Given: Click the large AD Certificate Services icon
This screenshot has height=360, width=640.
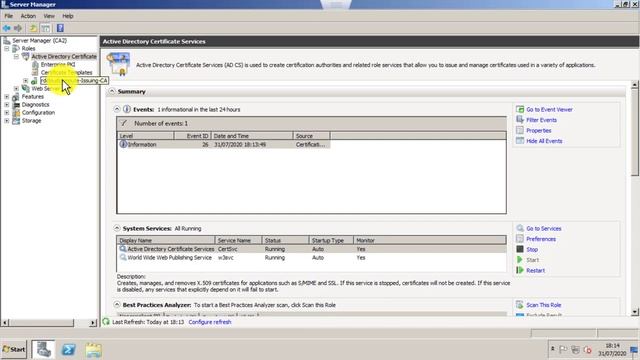Looking at the screenshot, I should pos(118,64).
